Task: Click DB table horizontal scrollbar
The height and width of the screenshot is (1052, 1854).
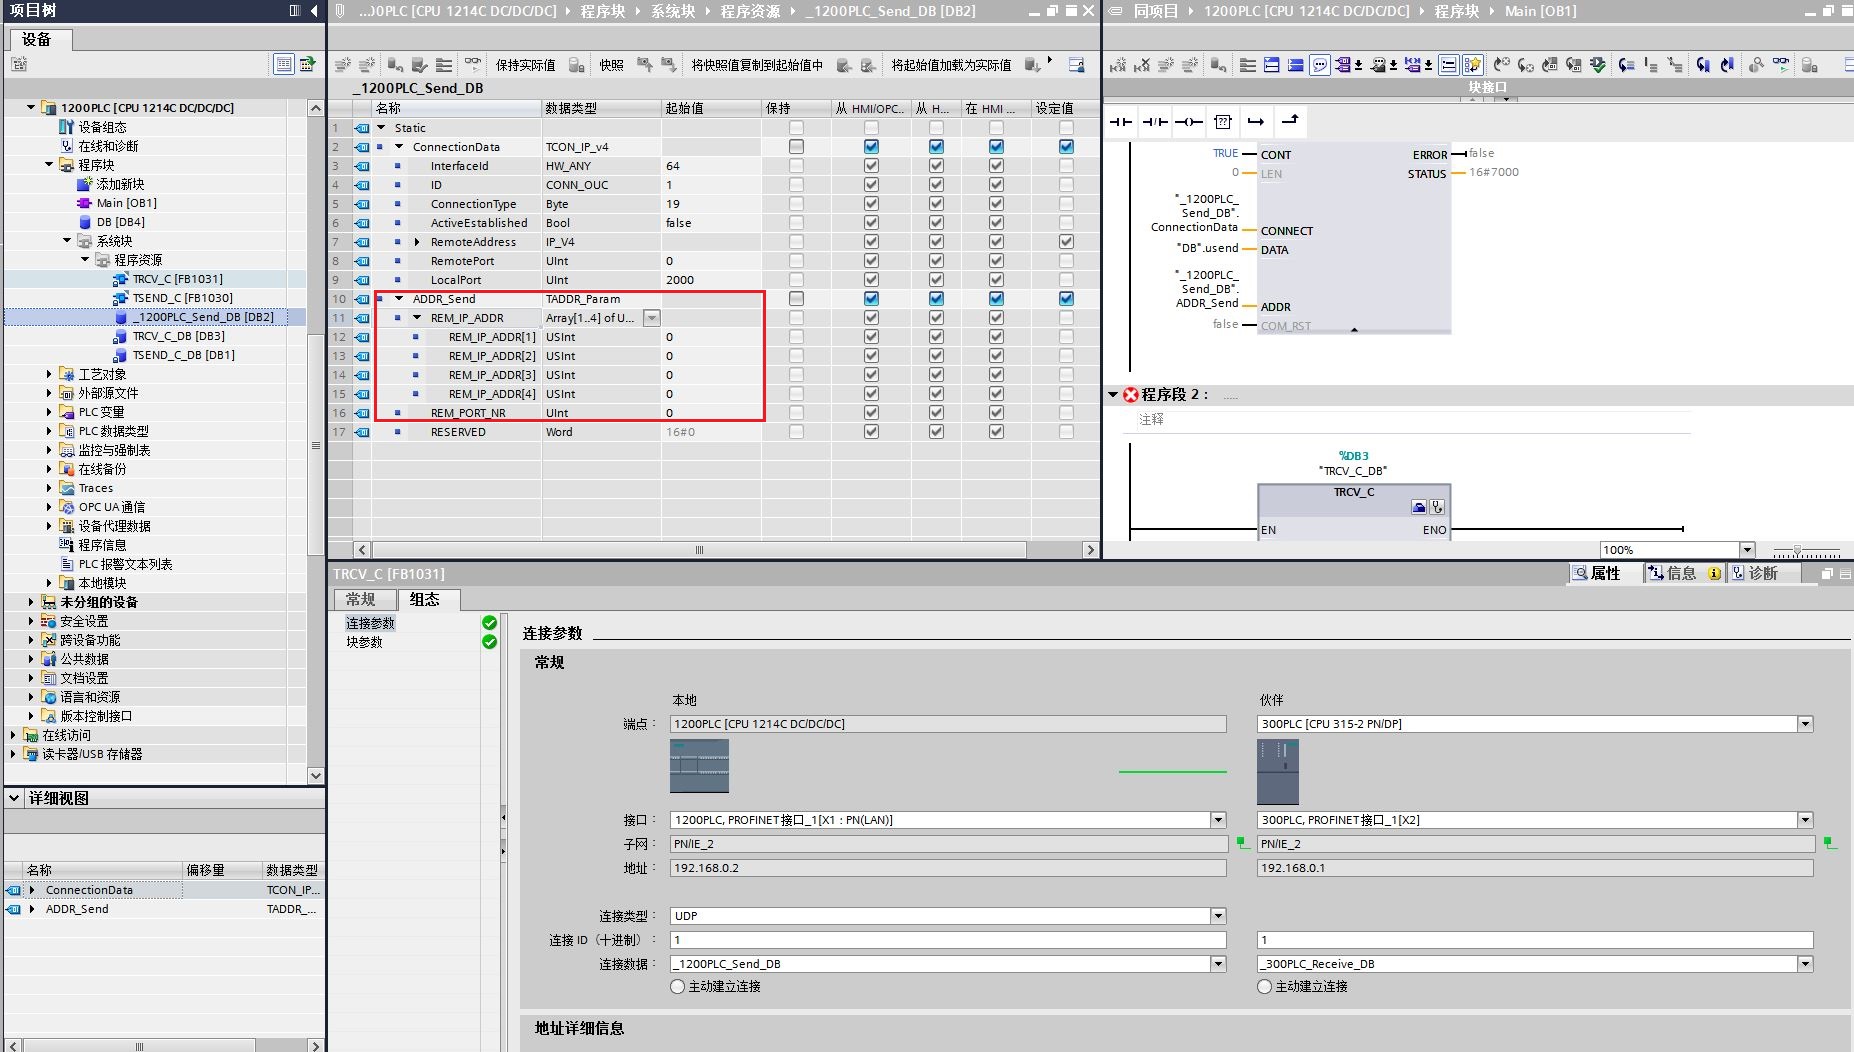Action: click(x=699, y=550)
